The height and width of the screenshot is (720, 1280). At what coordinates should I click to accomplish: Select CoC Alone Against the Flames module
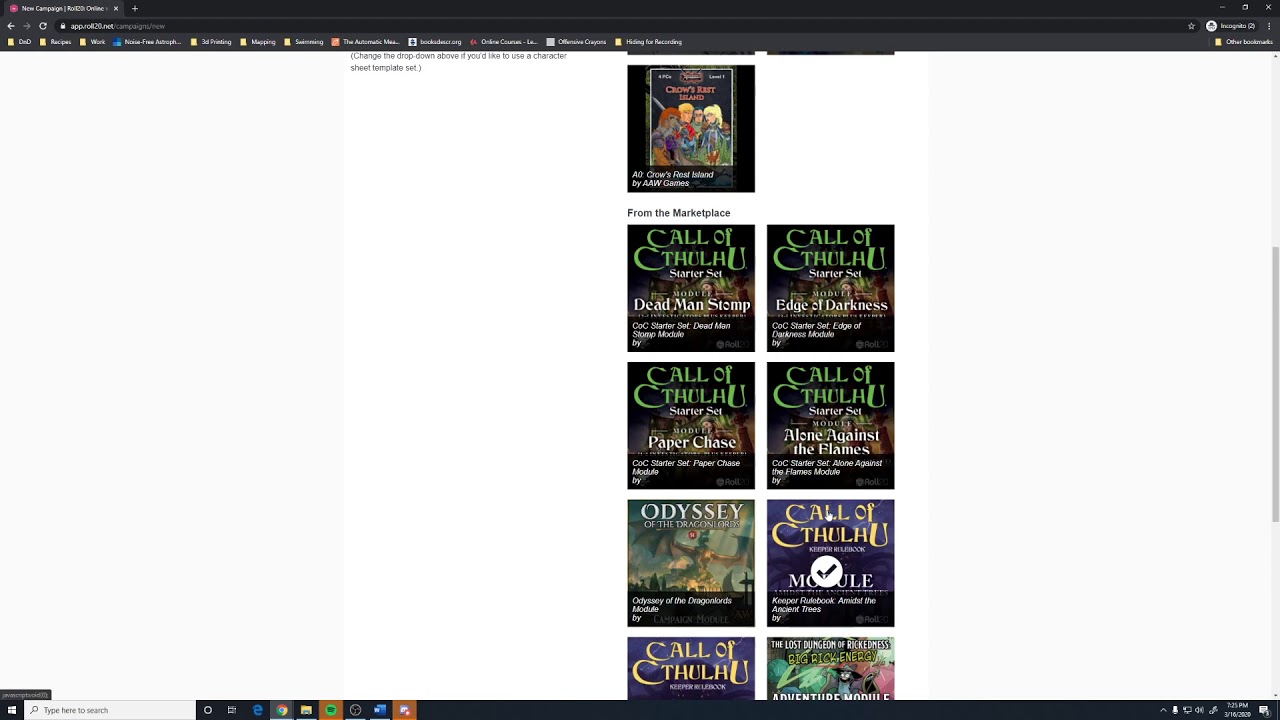[x=830, y=425]
